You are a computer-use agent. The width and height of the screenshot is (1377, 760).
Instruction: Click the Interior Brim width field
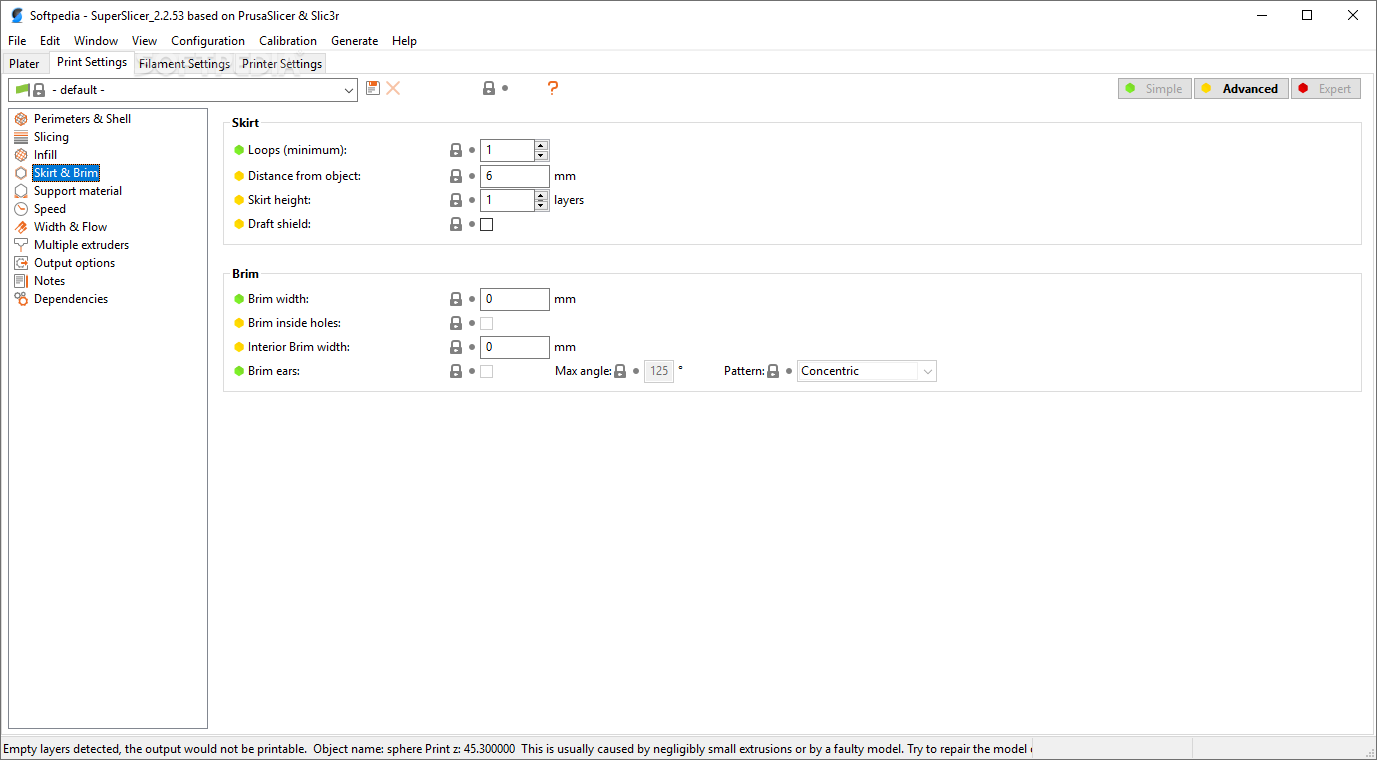tap(515, 347)
